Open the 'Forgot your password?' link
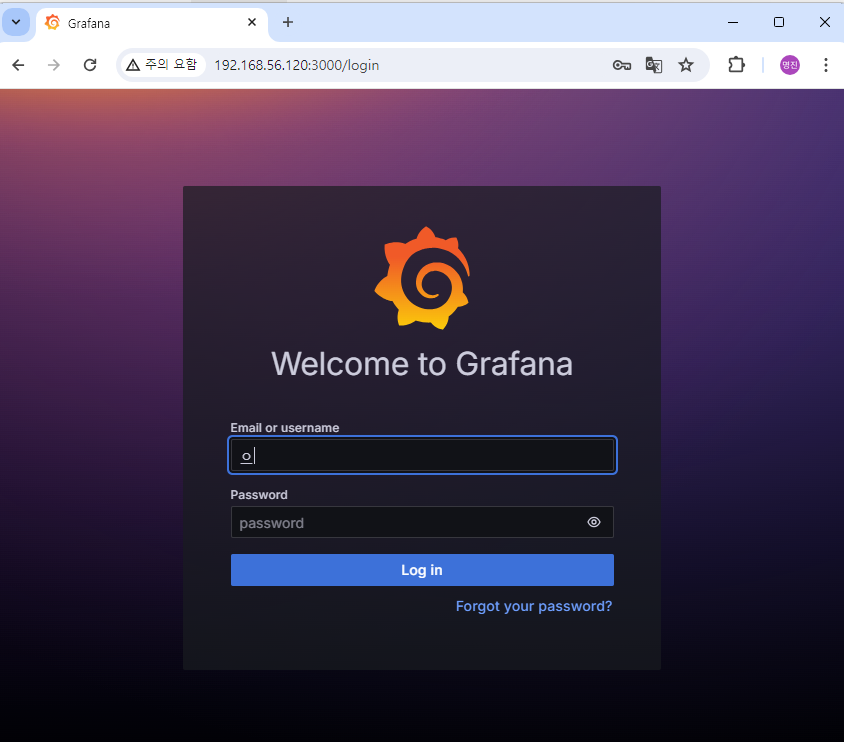 click(534, 606)
